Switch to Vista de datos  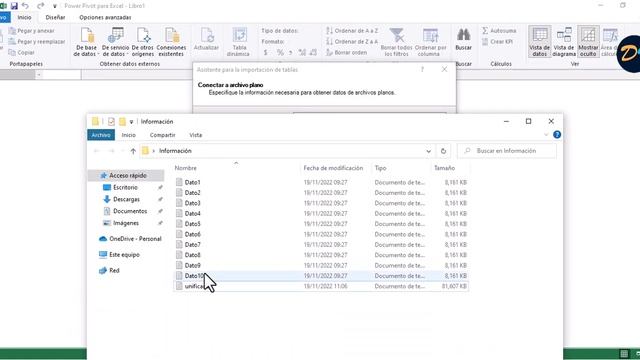[x=540, y=41]
